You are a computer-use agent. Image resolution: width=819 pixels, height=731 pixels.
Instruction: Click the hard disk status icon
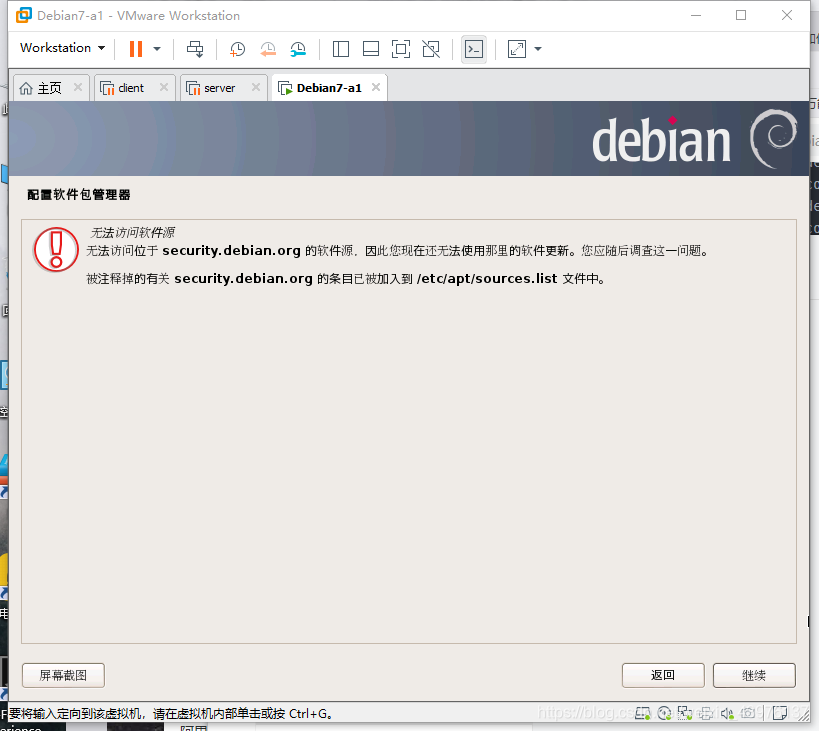point(643,713)
